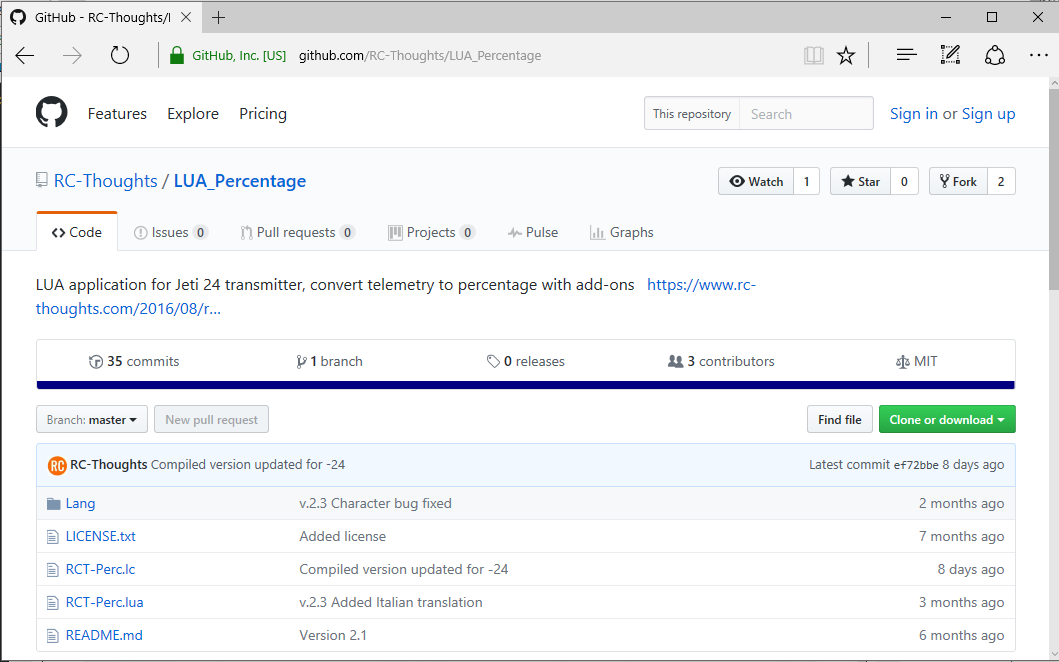Click the browser forward arrow

point(72,55)
